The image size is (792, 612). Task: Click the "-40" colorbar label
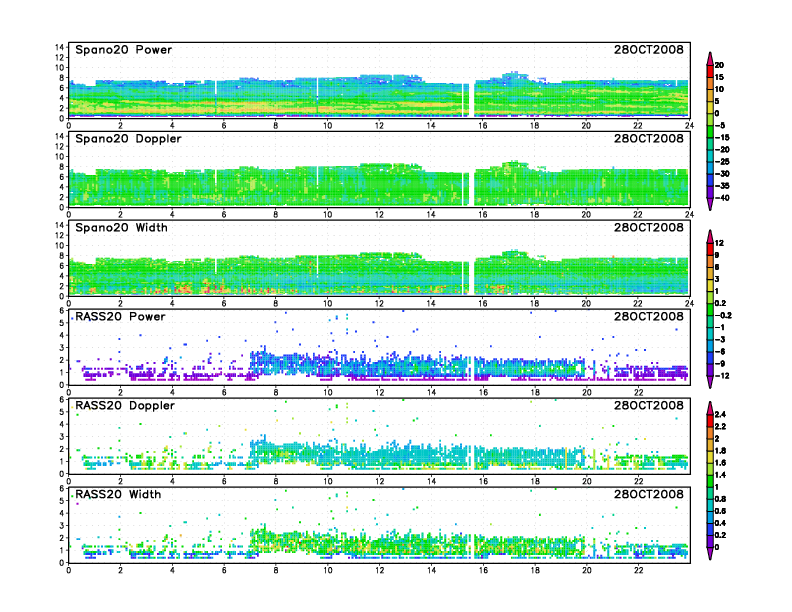(x=722, y=198)
